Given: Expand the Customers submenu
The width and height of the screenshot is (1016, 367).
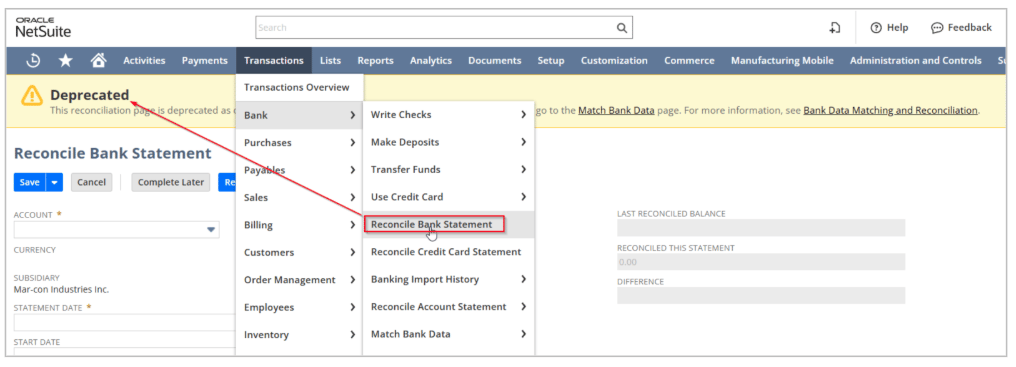Looking at the screenshot, I should (x=299, y=252).
